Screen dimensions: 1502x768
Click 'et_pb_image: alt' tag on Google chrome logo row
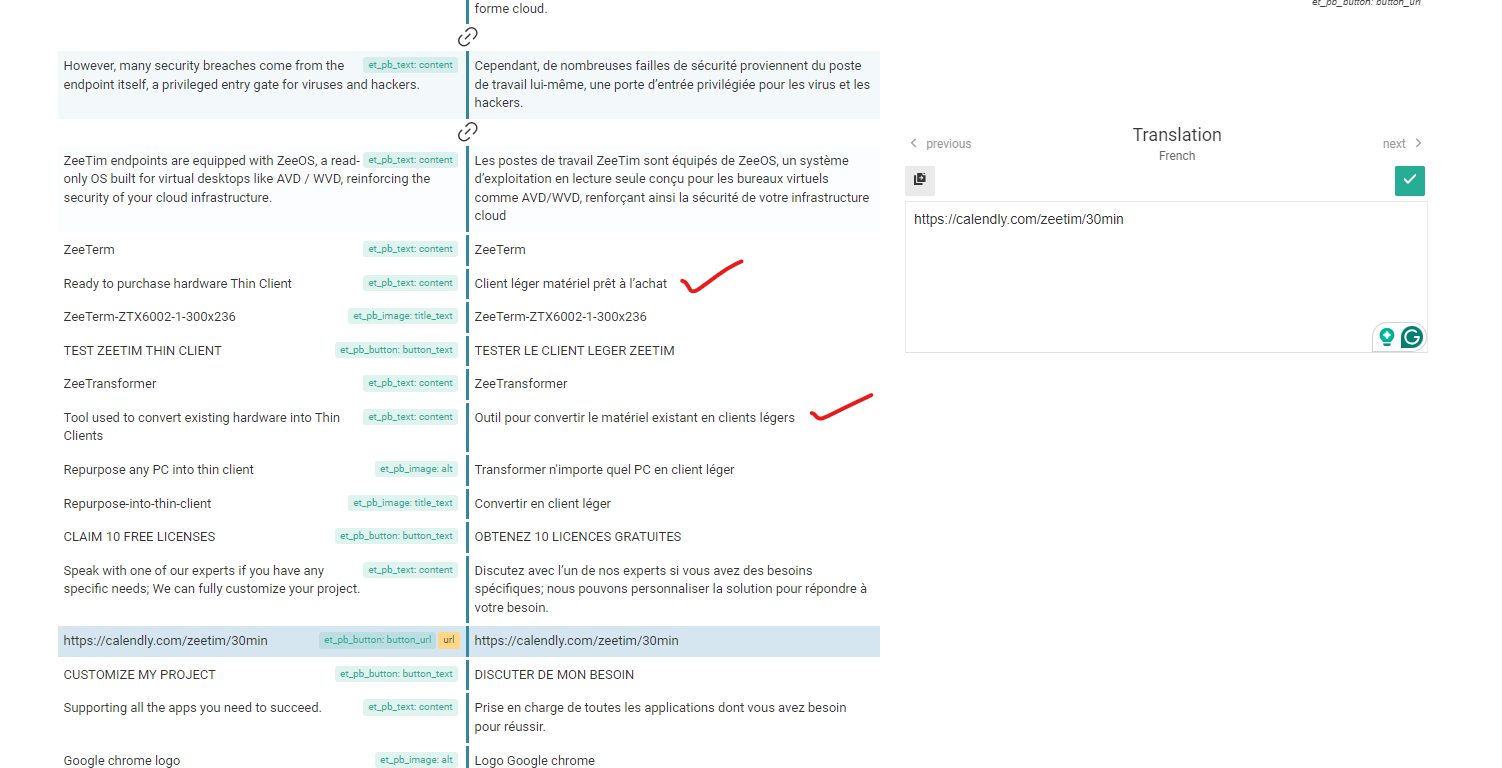(416, 760)
